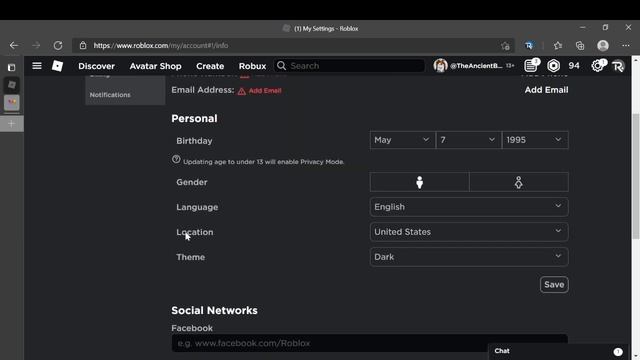Viewport: 640px width, 360px height.
Task: Click the Robux hexagon currency icon
Action: pos(553,66)
